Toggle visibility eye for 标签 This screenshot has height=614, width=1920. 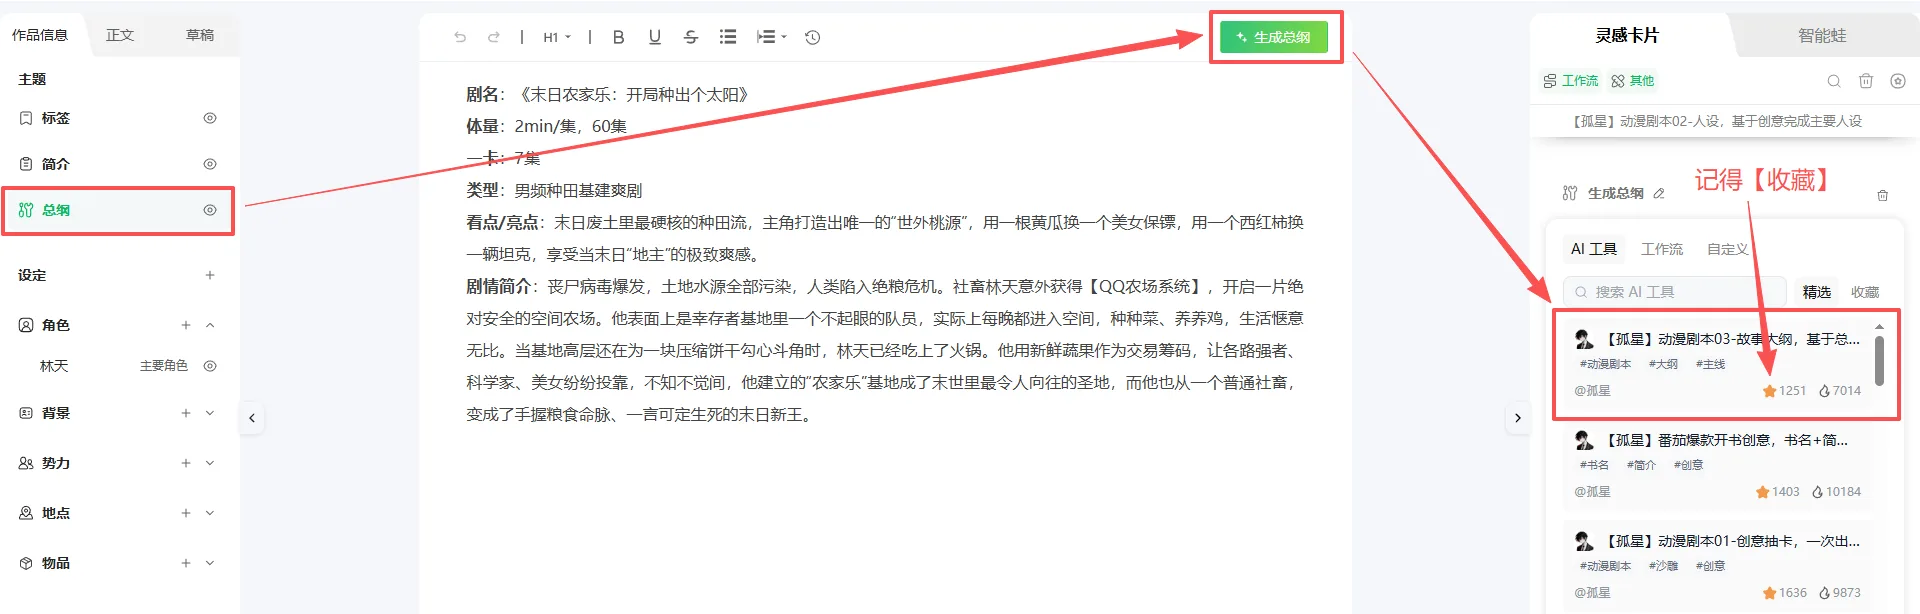click(210, 118)
